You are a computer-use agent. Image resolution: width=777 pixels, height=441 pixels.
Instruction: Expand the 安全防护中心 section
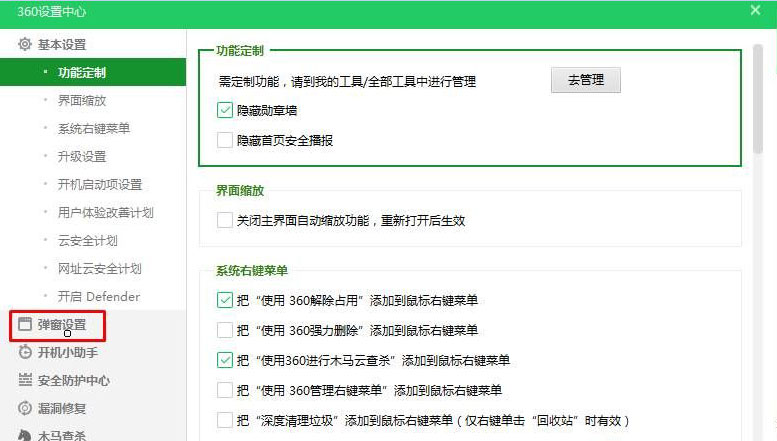(x=74, y=381)
